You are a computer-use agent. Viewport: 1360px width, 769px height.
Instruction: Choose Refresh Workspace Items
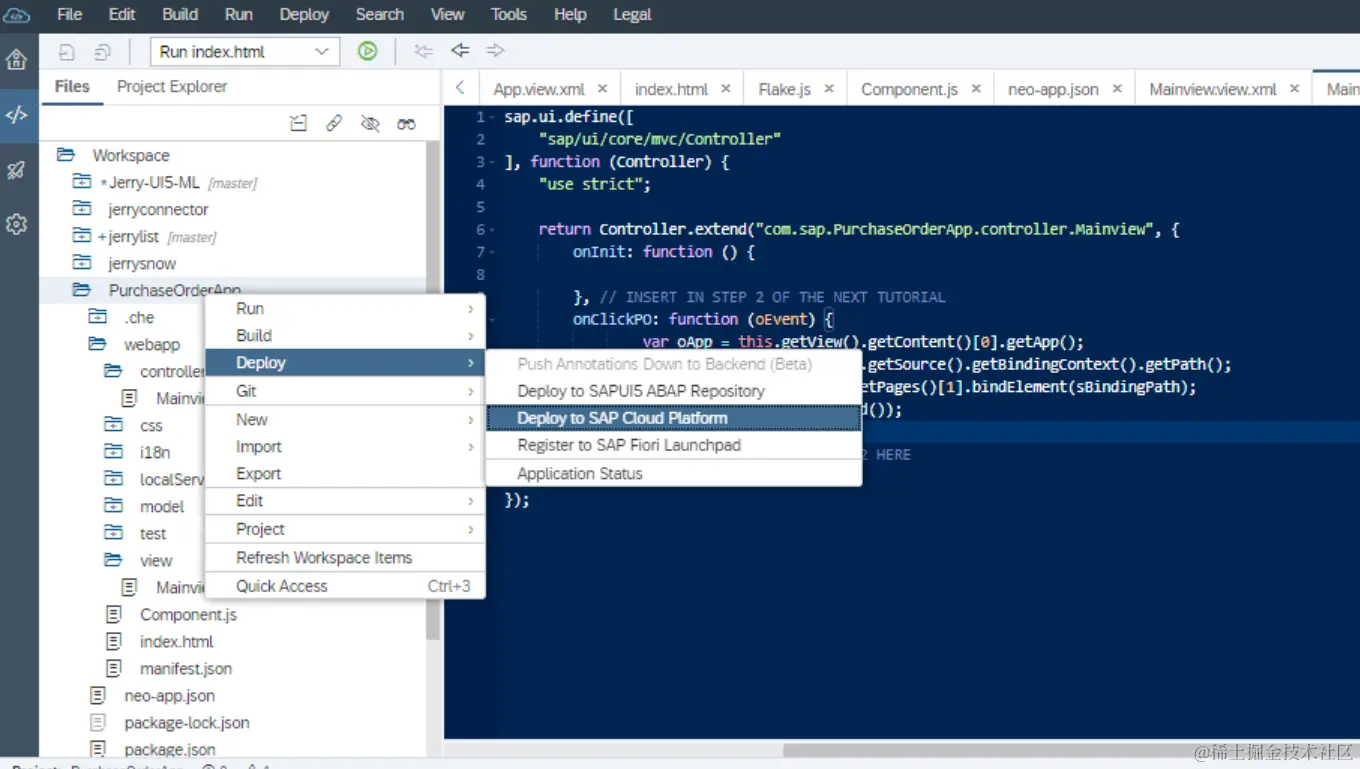tap(324, 558)
